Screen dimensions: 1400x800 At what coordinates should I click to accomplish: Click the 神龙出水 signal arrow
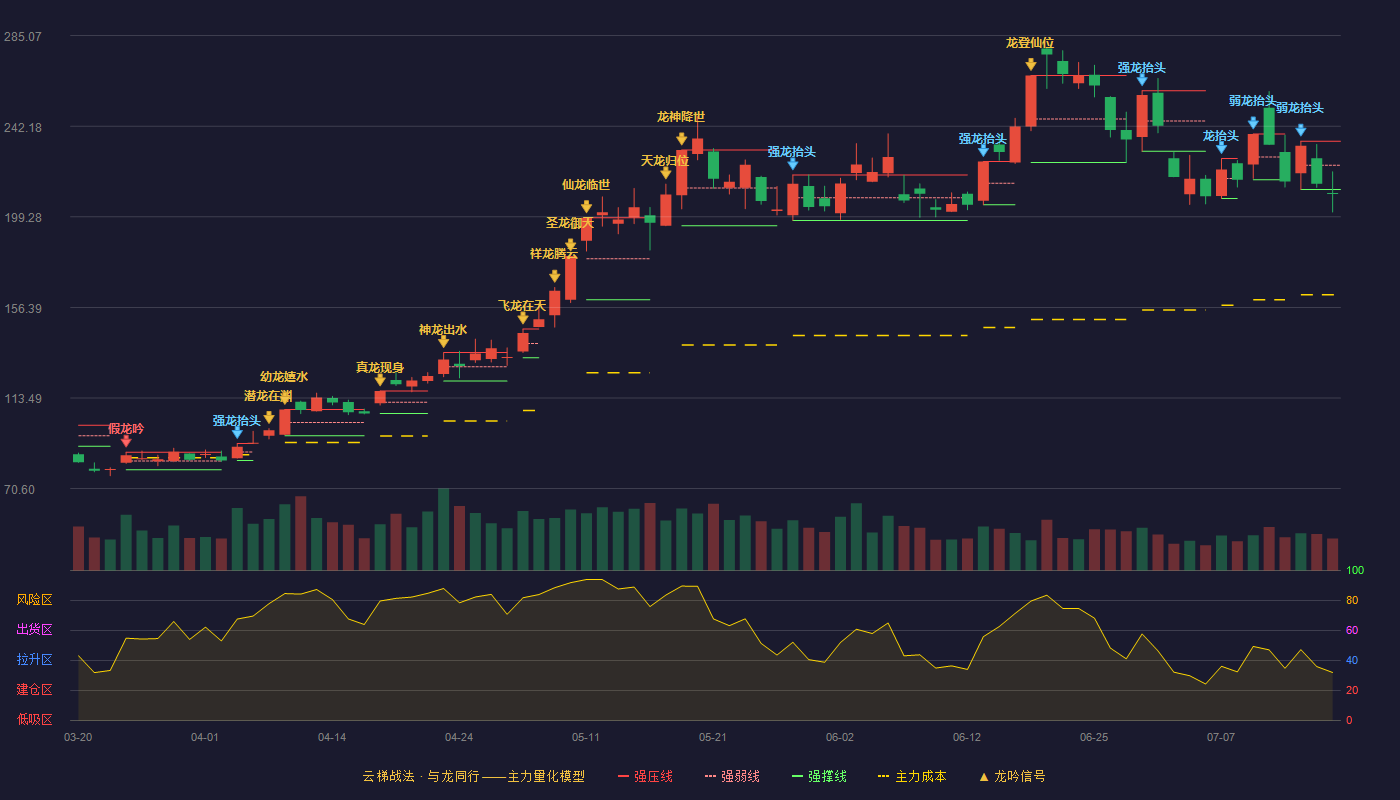pyautogui.click(x=443, y=342)
